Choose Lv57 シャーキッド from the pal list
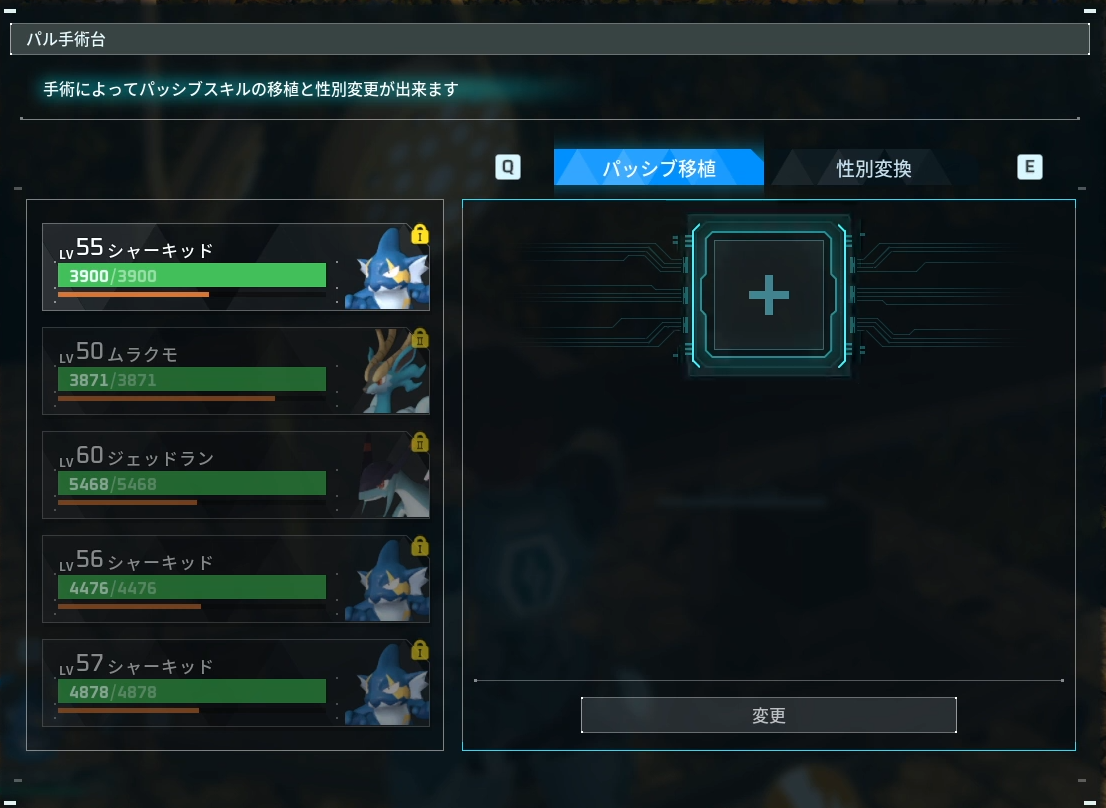The image size is (1106, 808). click(x=236, y=683)
